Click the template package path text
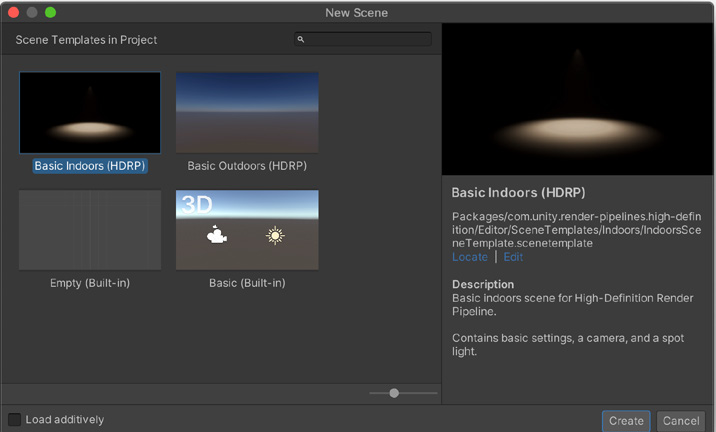The image size is (716, 432). pyautogui.click(x=576, y=230)
